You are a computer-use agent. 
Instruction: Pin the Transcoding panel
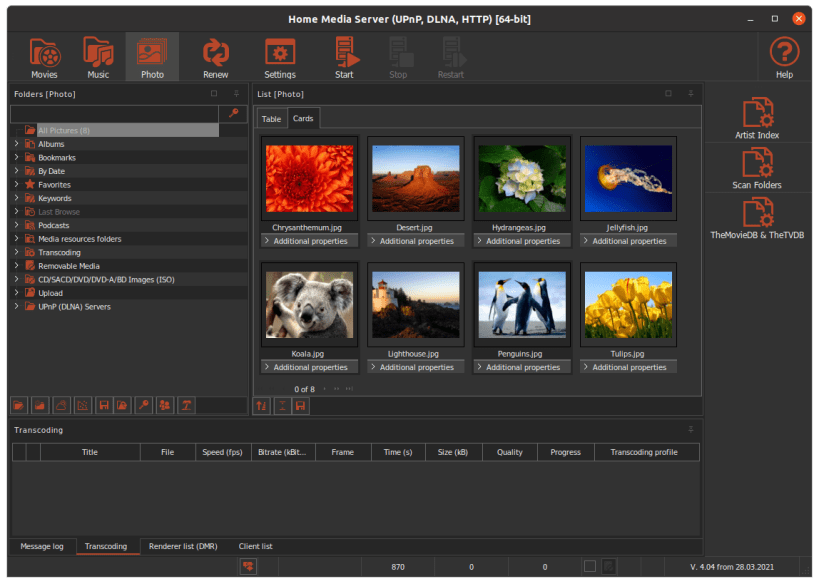(690, 430)
